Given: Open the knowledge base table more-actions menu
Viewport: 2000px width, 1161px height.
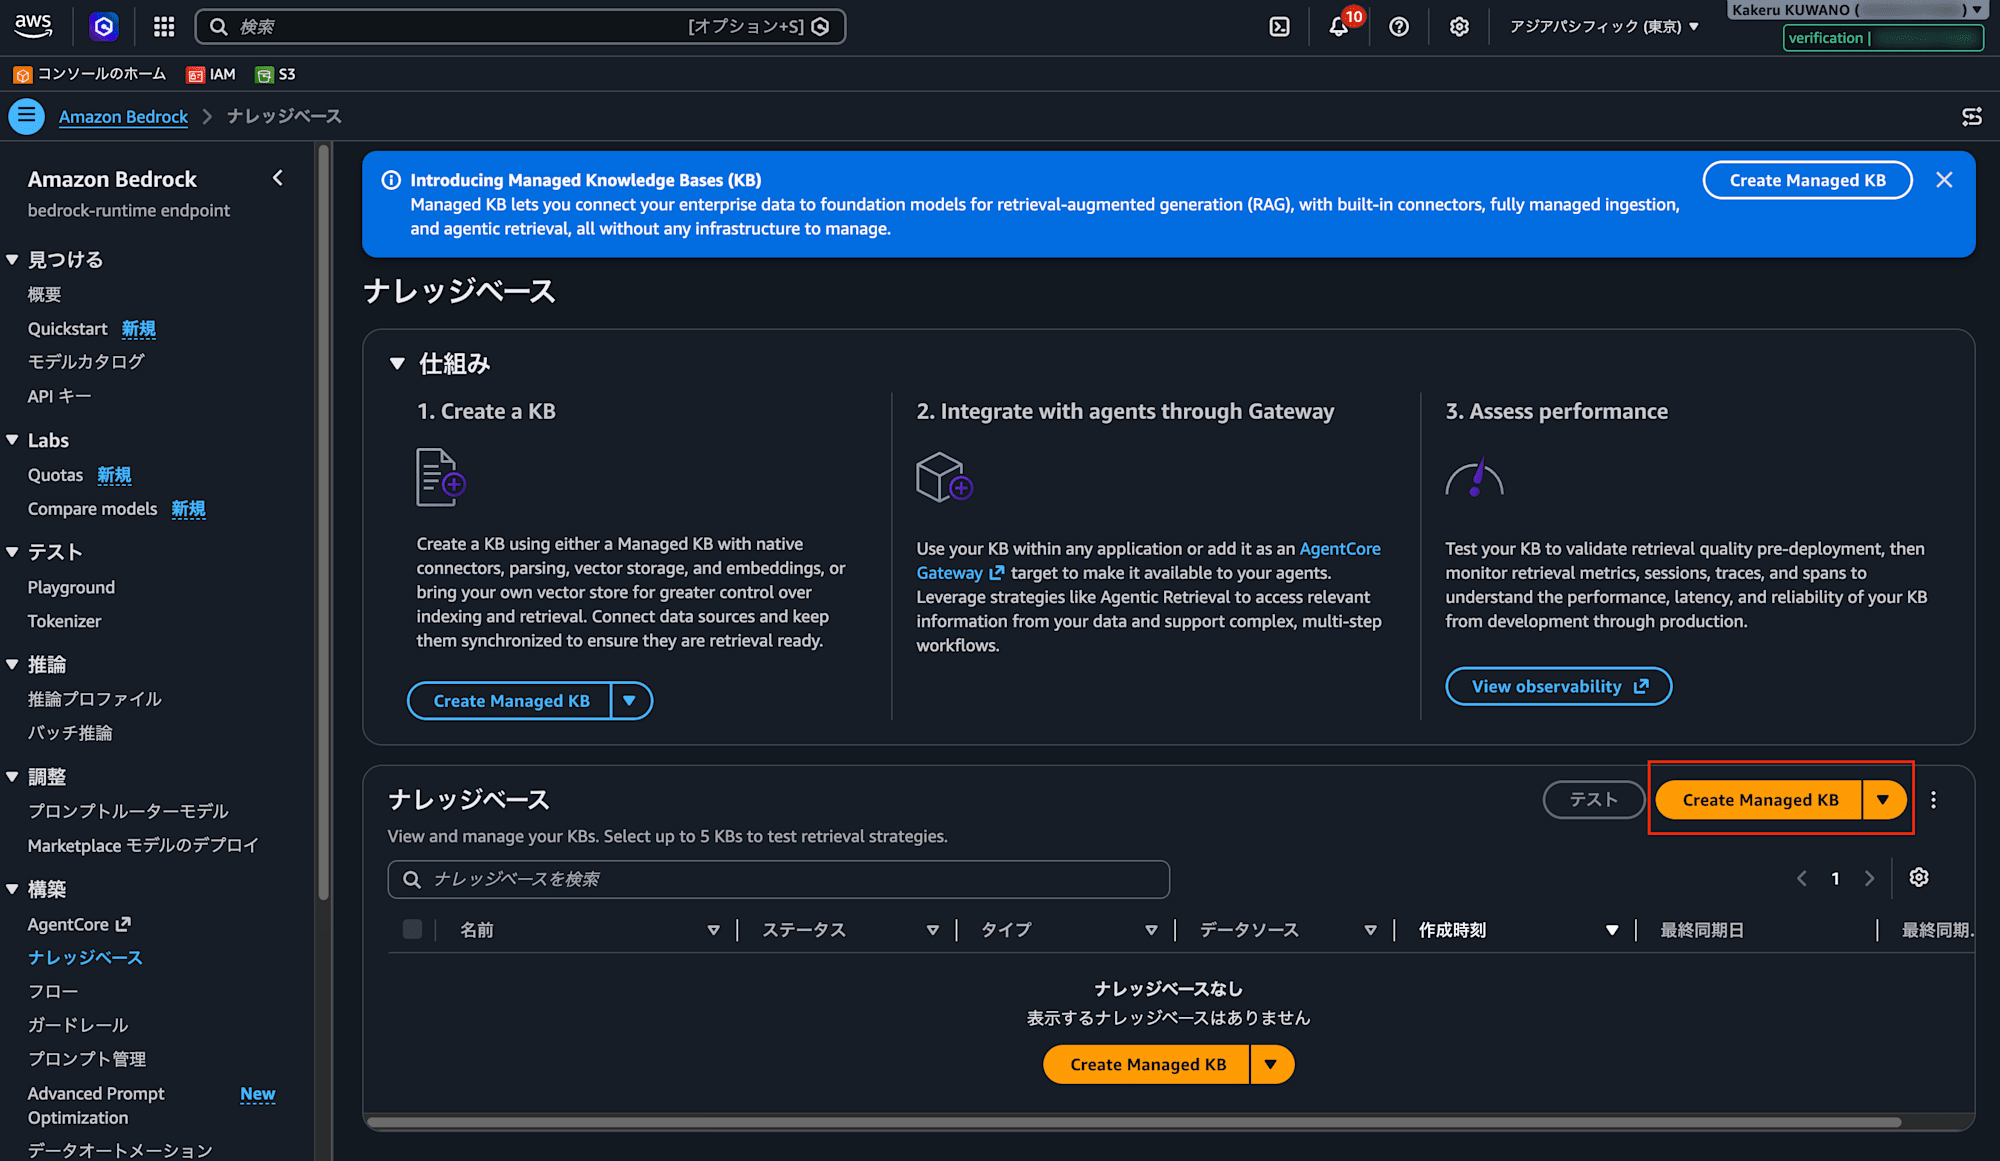Looking at the screenshot, I should [1933, 800].
